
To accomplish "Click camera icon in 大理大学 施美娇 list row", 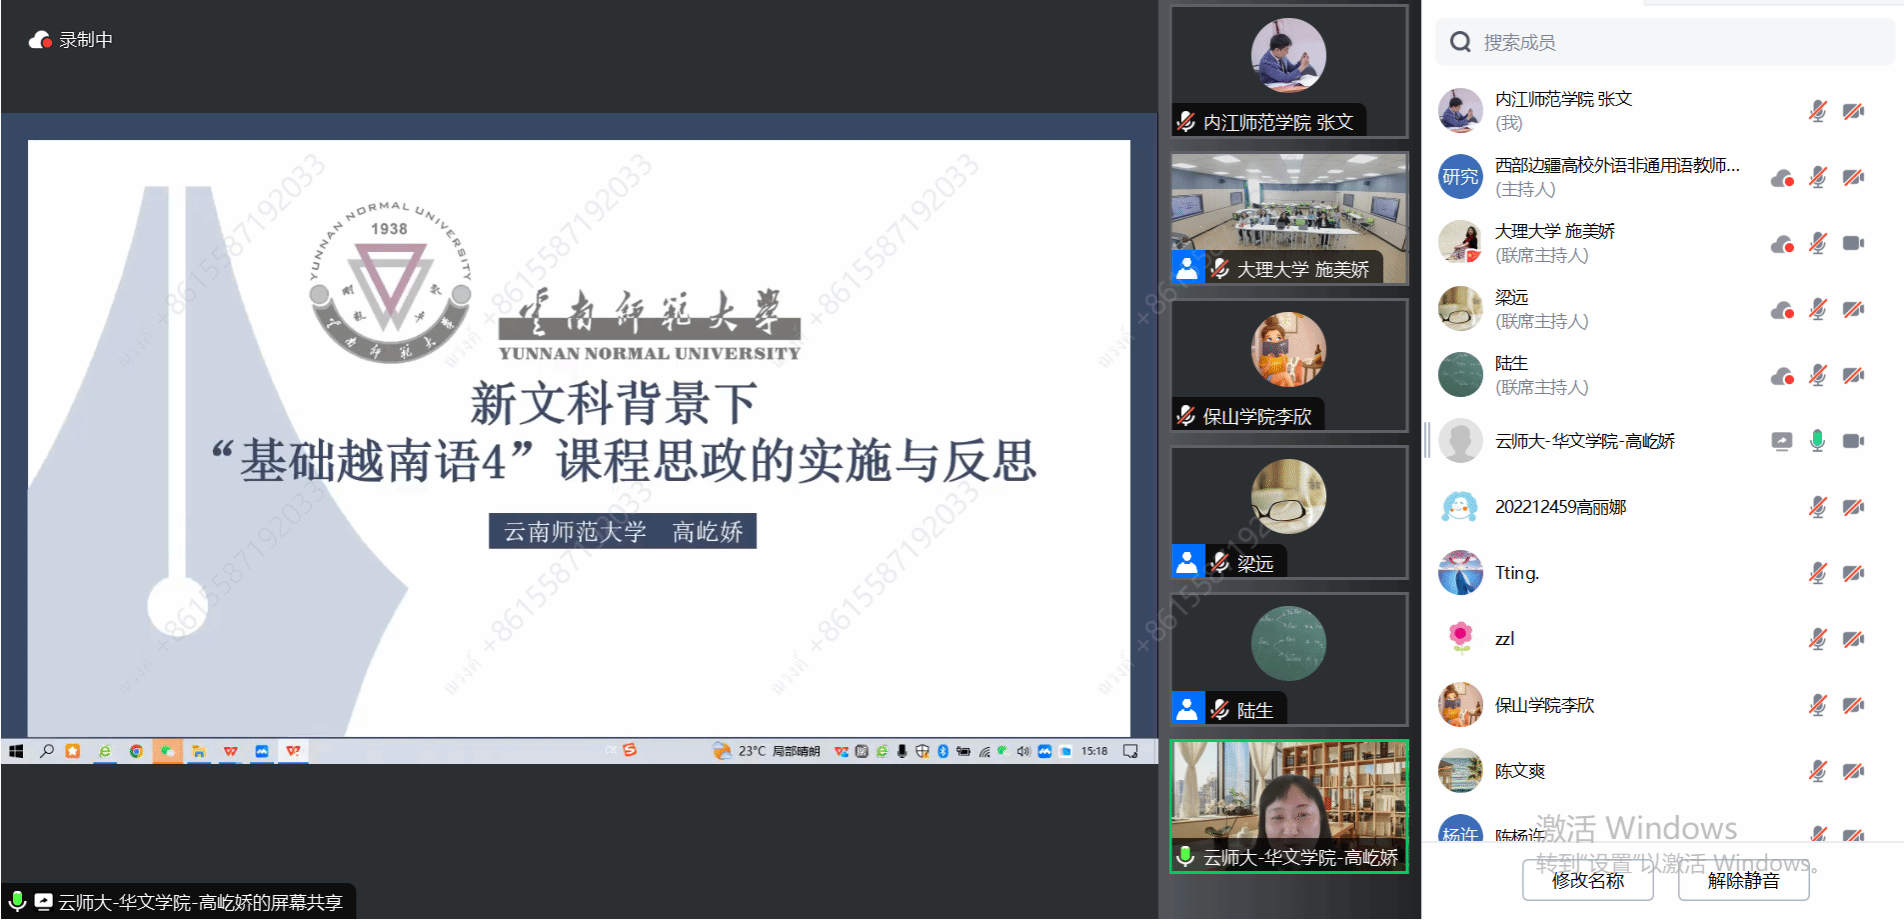I will tap(1853, 243).
